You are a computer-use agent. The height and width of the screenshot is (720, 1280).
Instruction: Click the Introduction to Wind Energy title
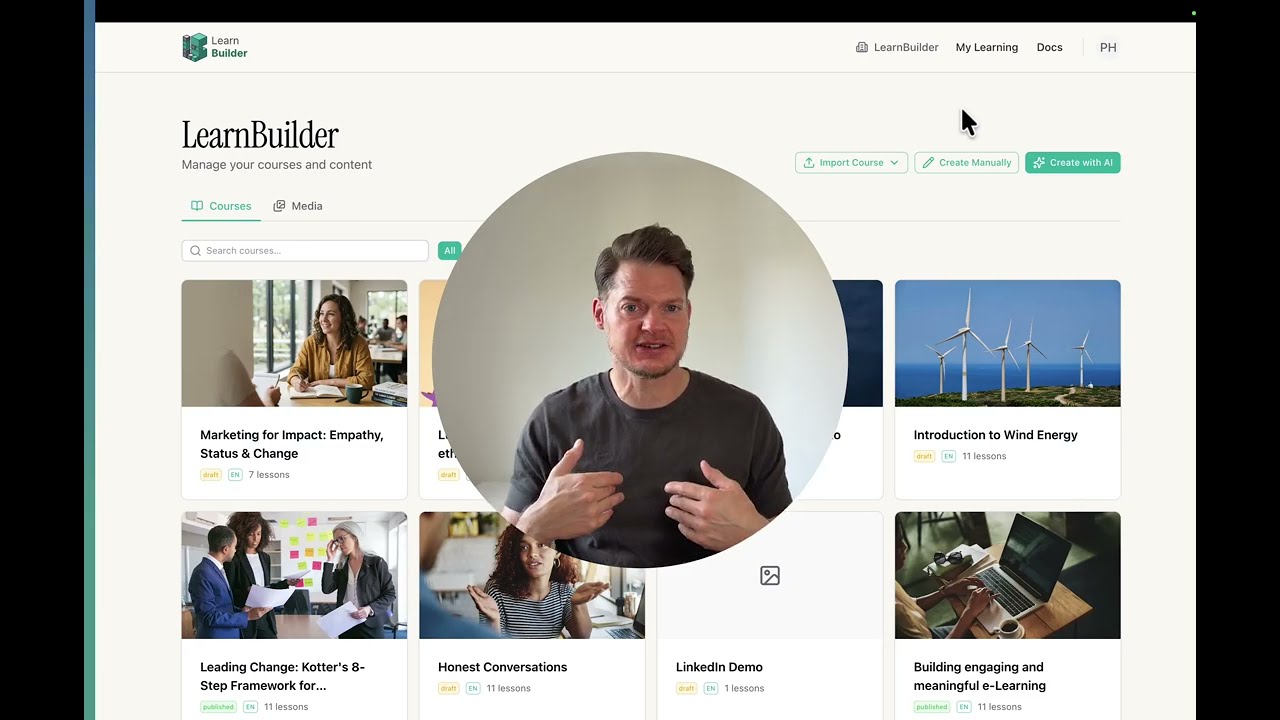tap(995, 435)
